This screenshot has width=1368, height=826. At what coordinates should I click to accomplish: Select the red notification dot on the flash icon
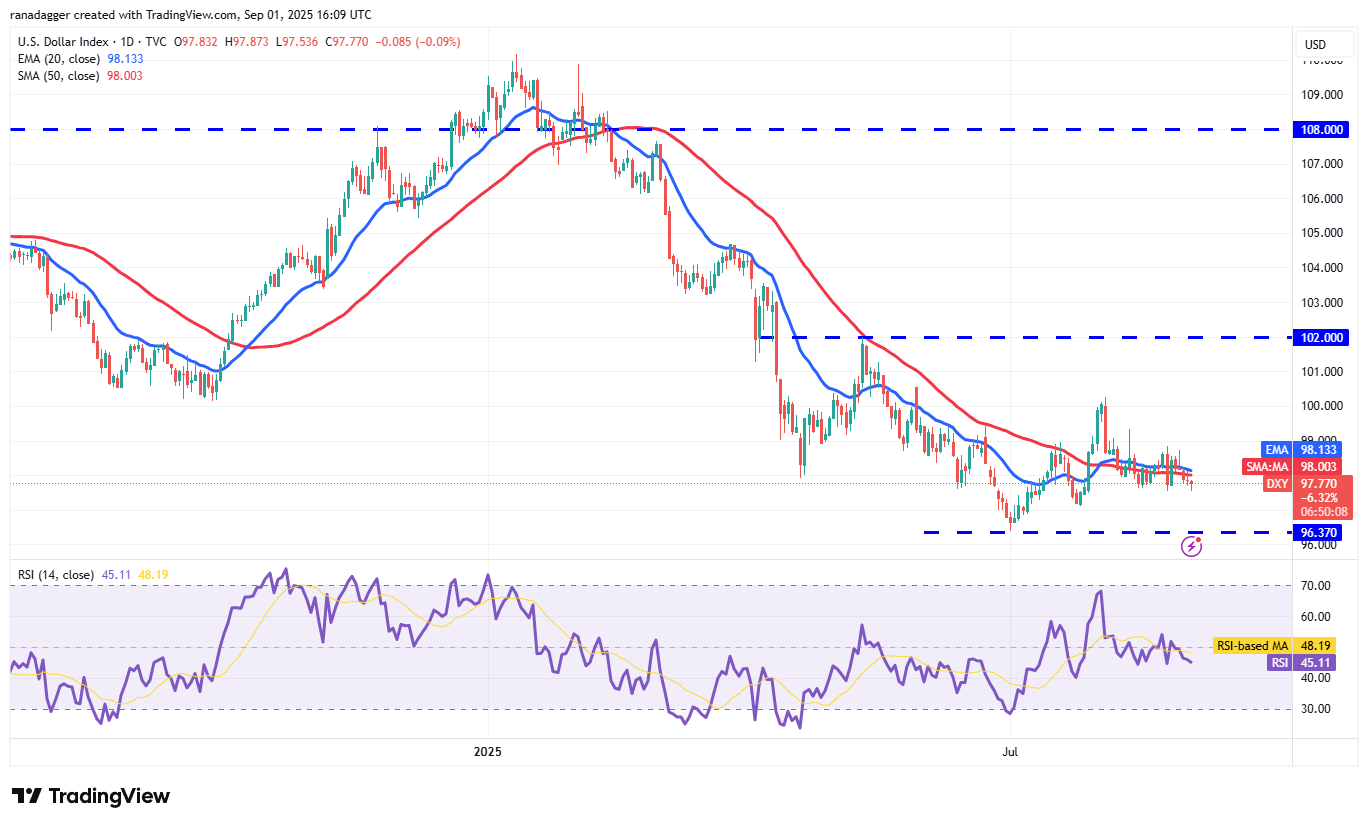coord(1199,539)
